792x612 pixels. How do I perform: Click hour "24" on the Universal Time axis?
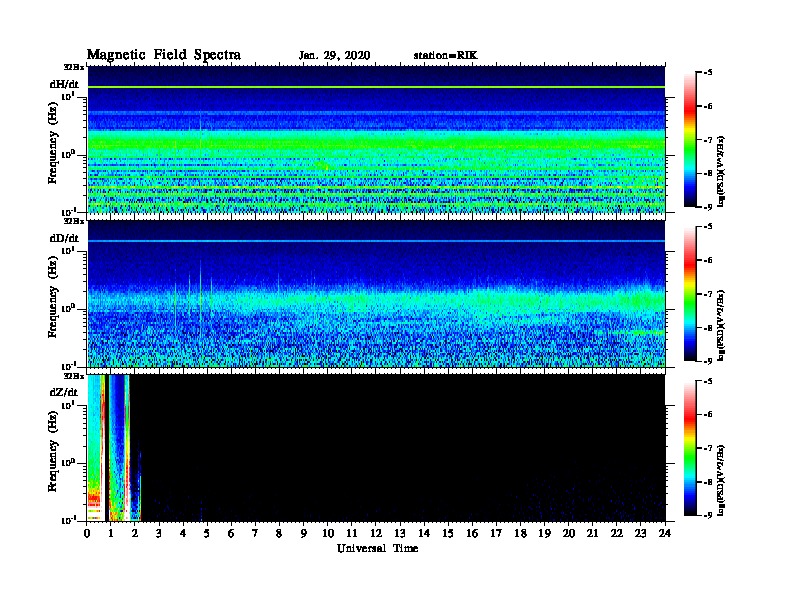click(665, 533)
